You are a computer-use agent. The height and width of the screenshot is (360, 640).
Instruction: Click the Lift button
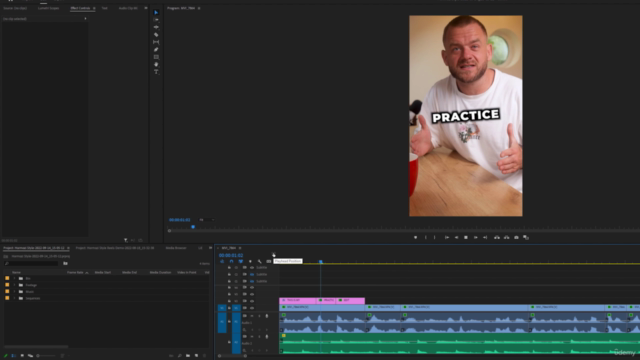coord(497,237)
